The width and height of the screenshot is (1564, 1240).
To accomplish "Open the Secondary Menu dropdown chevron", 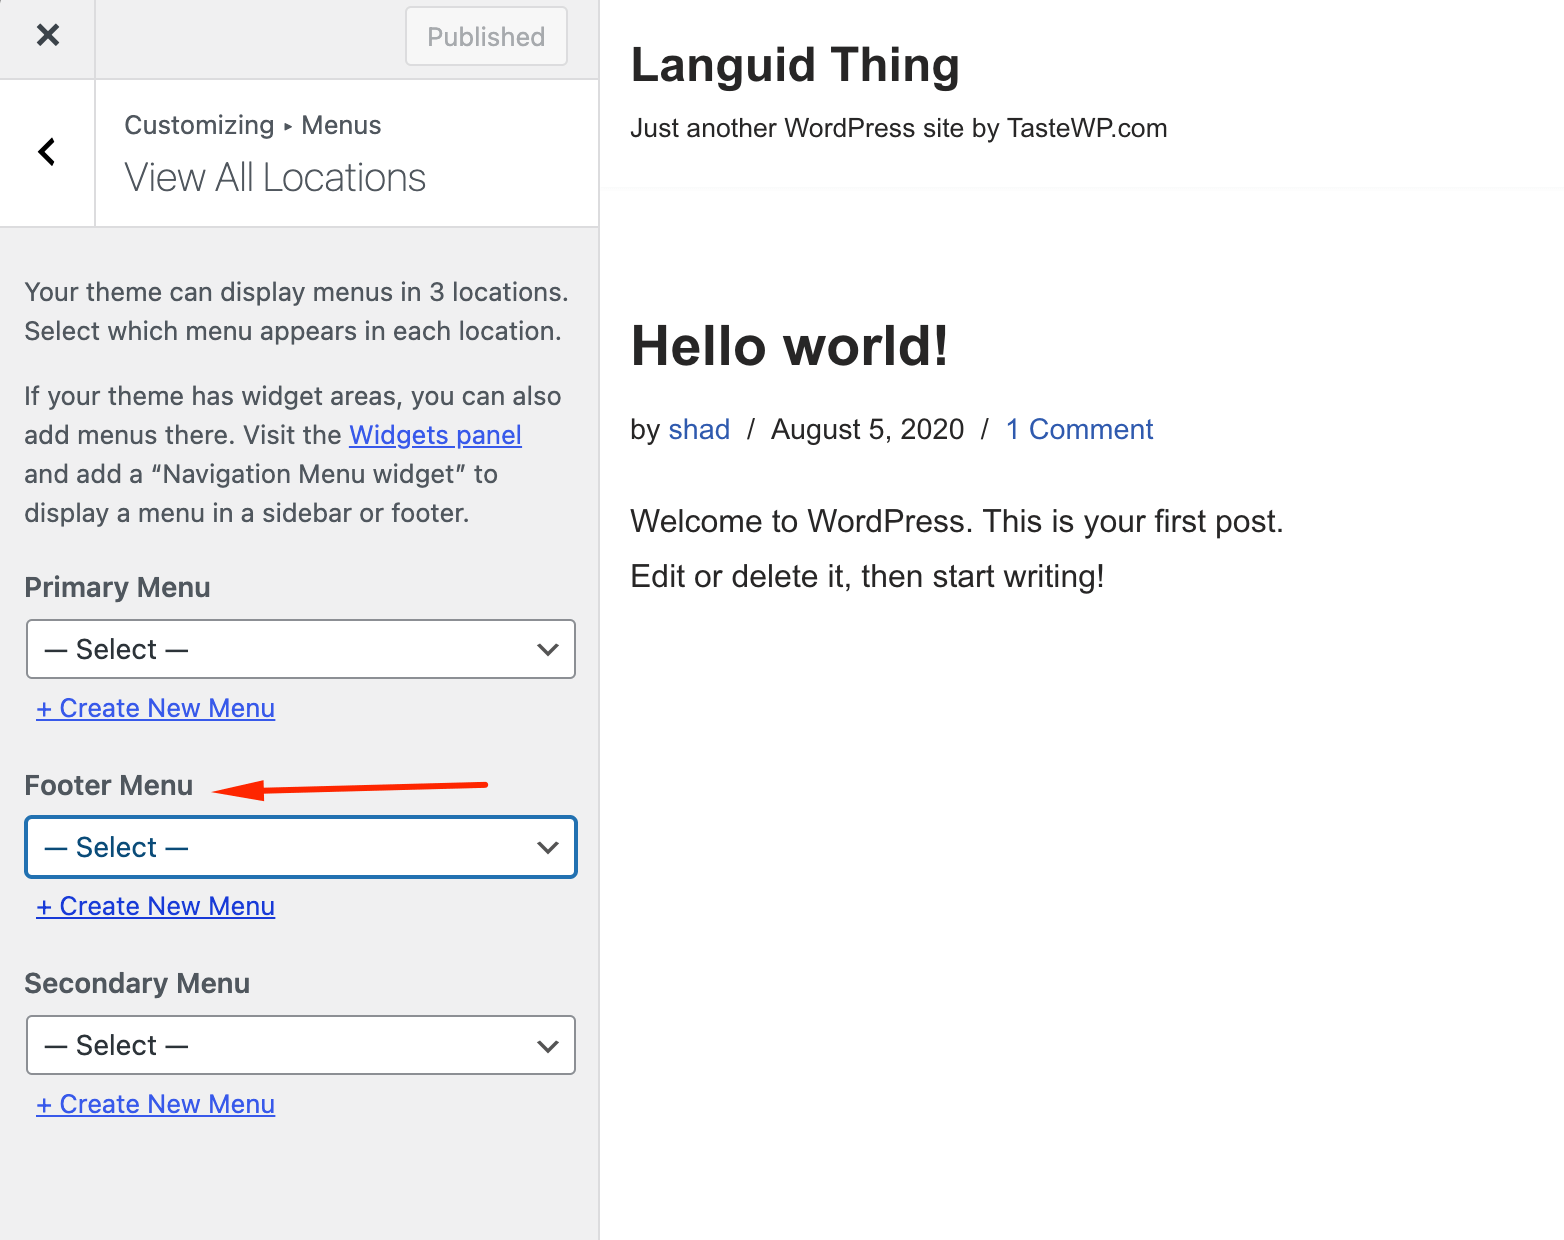I will point(547,1045).
